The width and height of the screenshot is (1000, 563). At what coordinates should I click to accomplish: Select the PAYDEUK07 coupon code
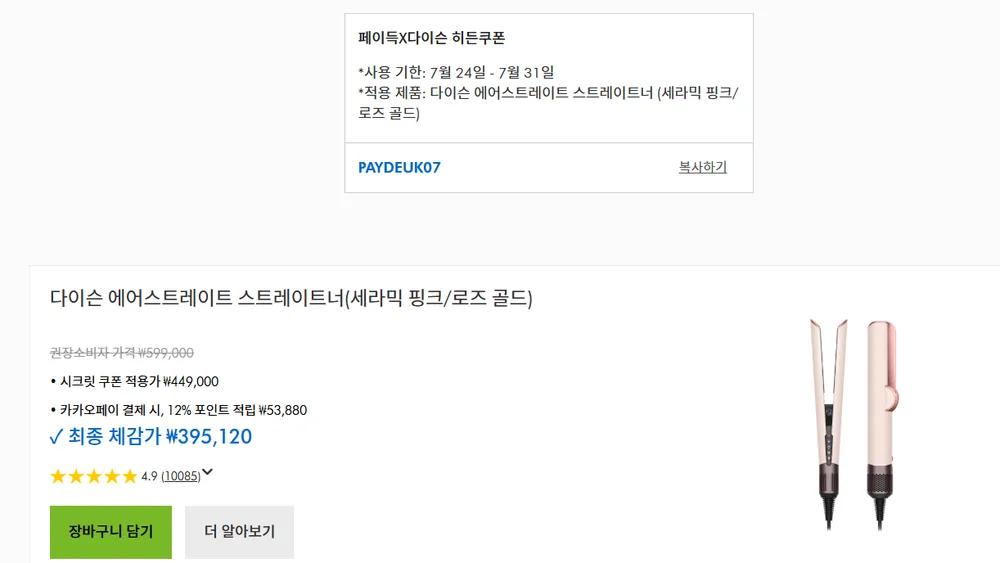[399, 168]
